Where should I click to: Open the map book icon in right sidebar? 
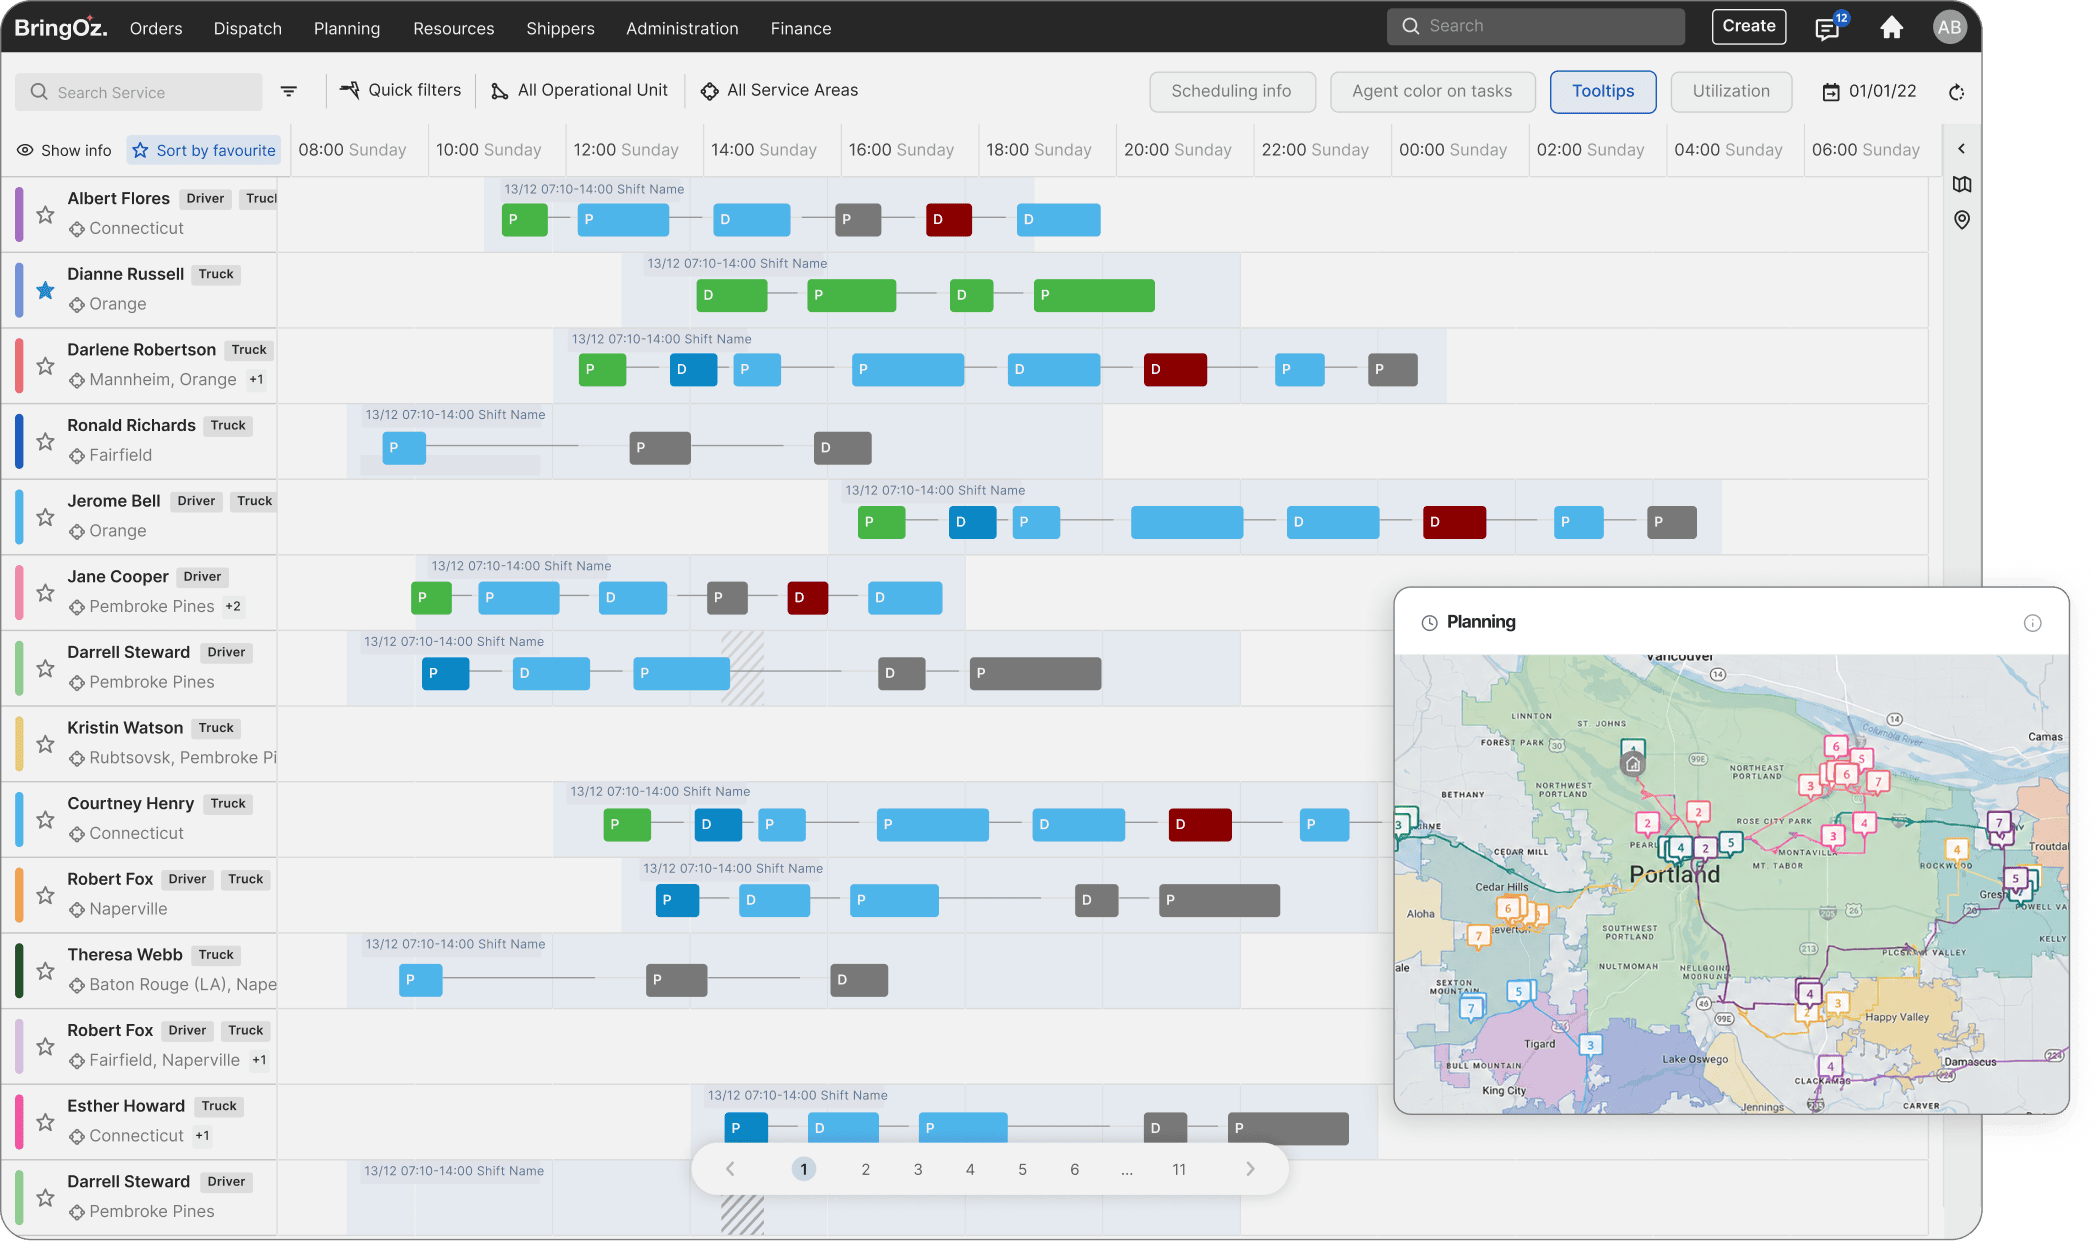[1962, 184]
